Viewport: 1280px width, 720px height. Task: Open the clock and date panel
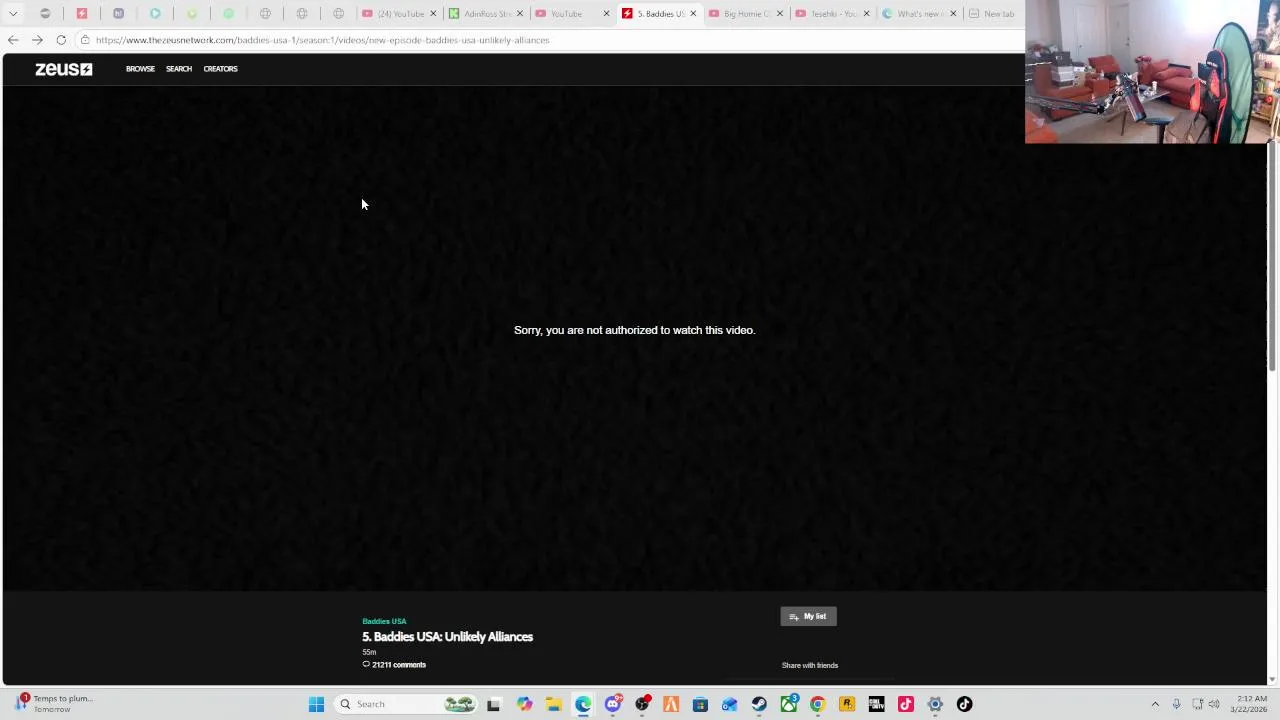1251,704
